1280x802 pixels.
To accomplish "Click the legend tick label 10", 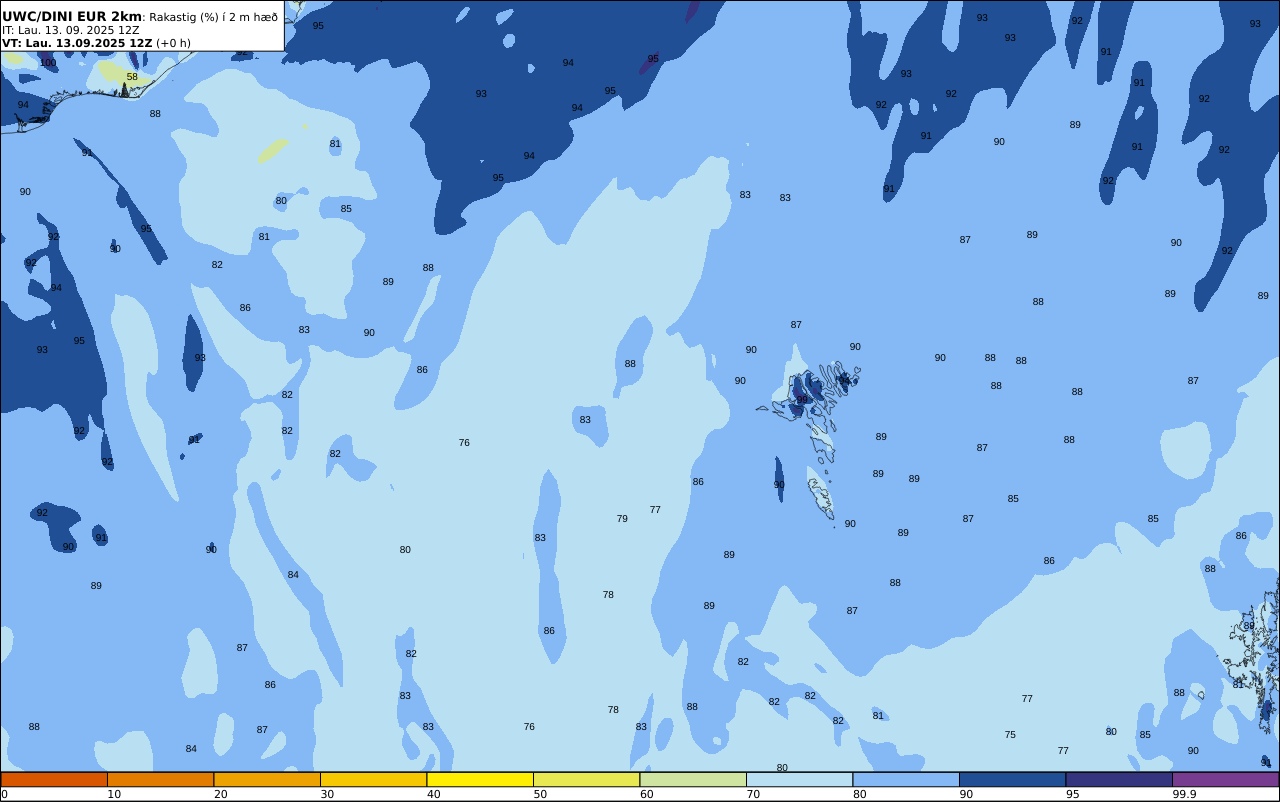I will pos(114,794).
